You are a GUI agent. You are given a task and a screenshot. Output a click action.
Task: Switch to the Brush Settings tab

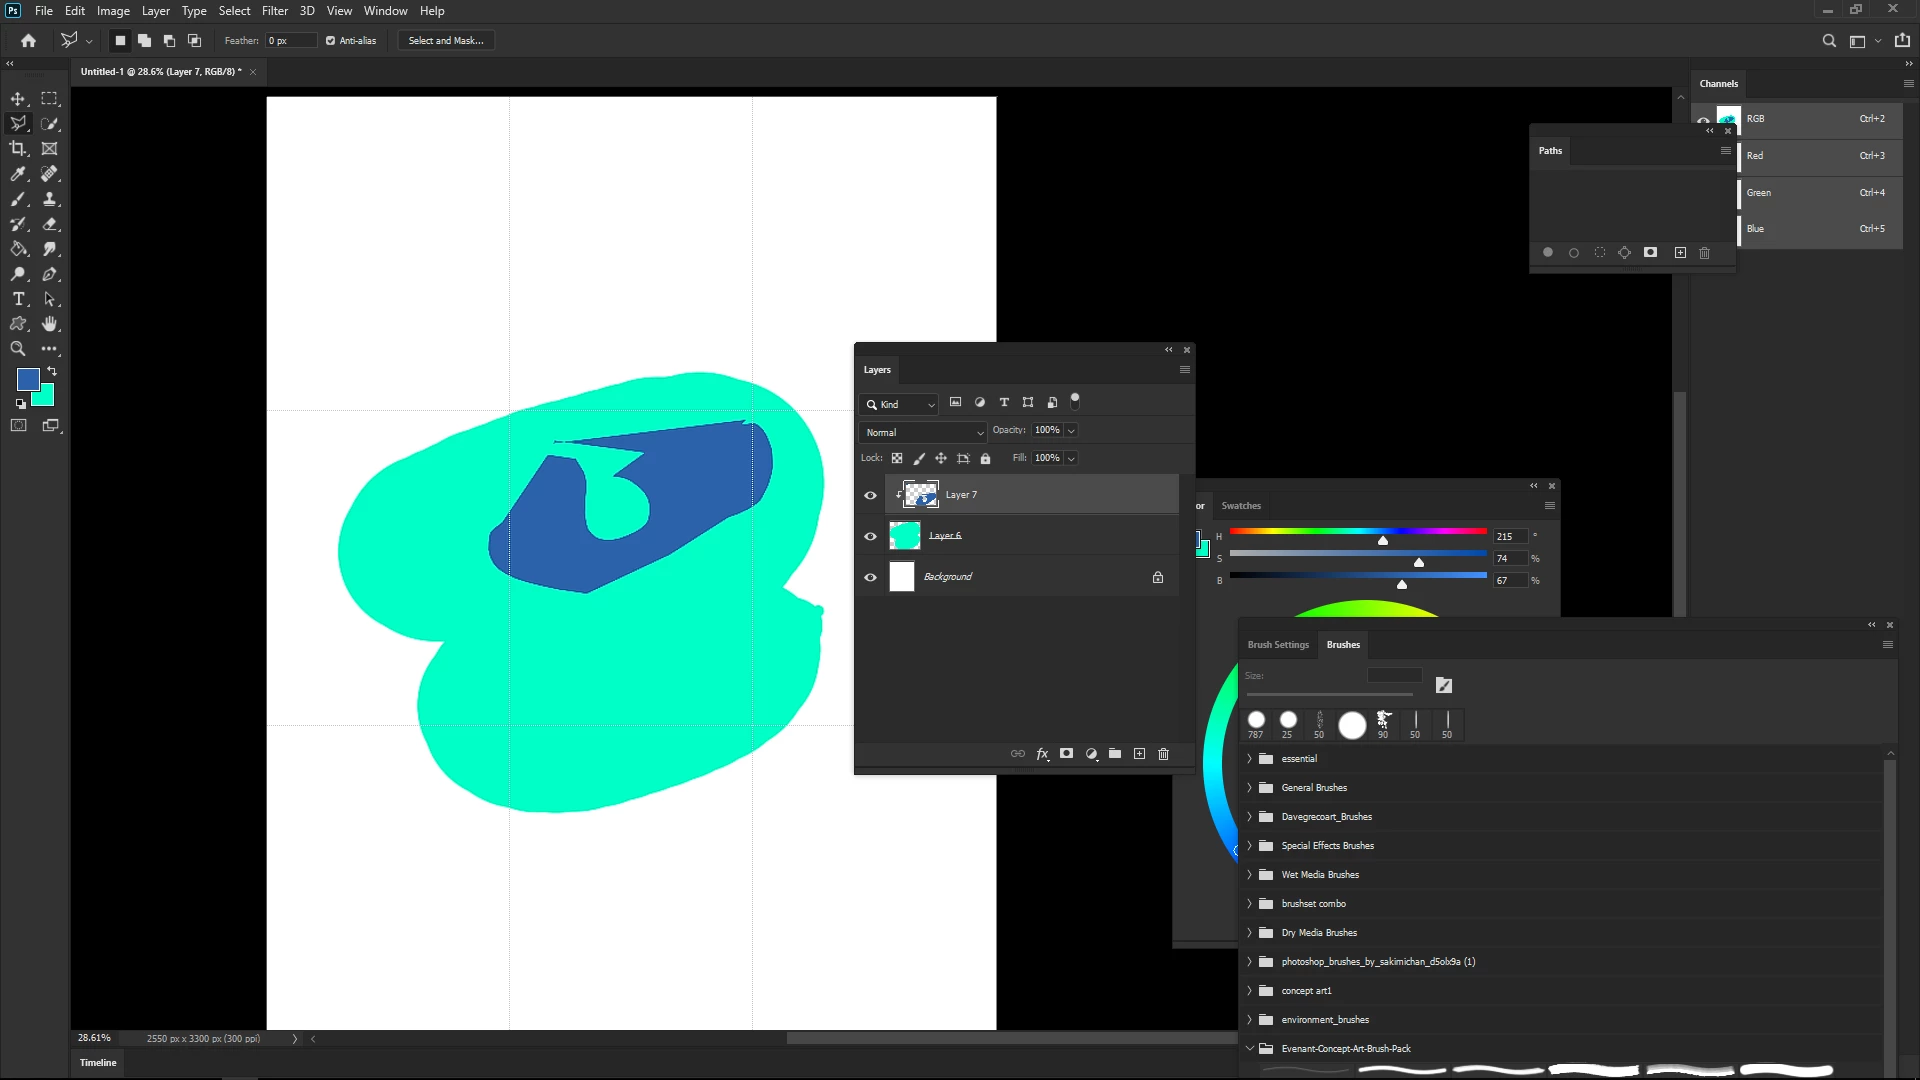click(1277, 645)
